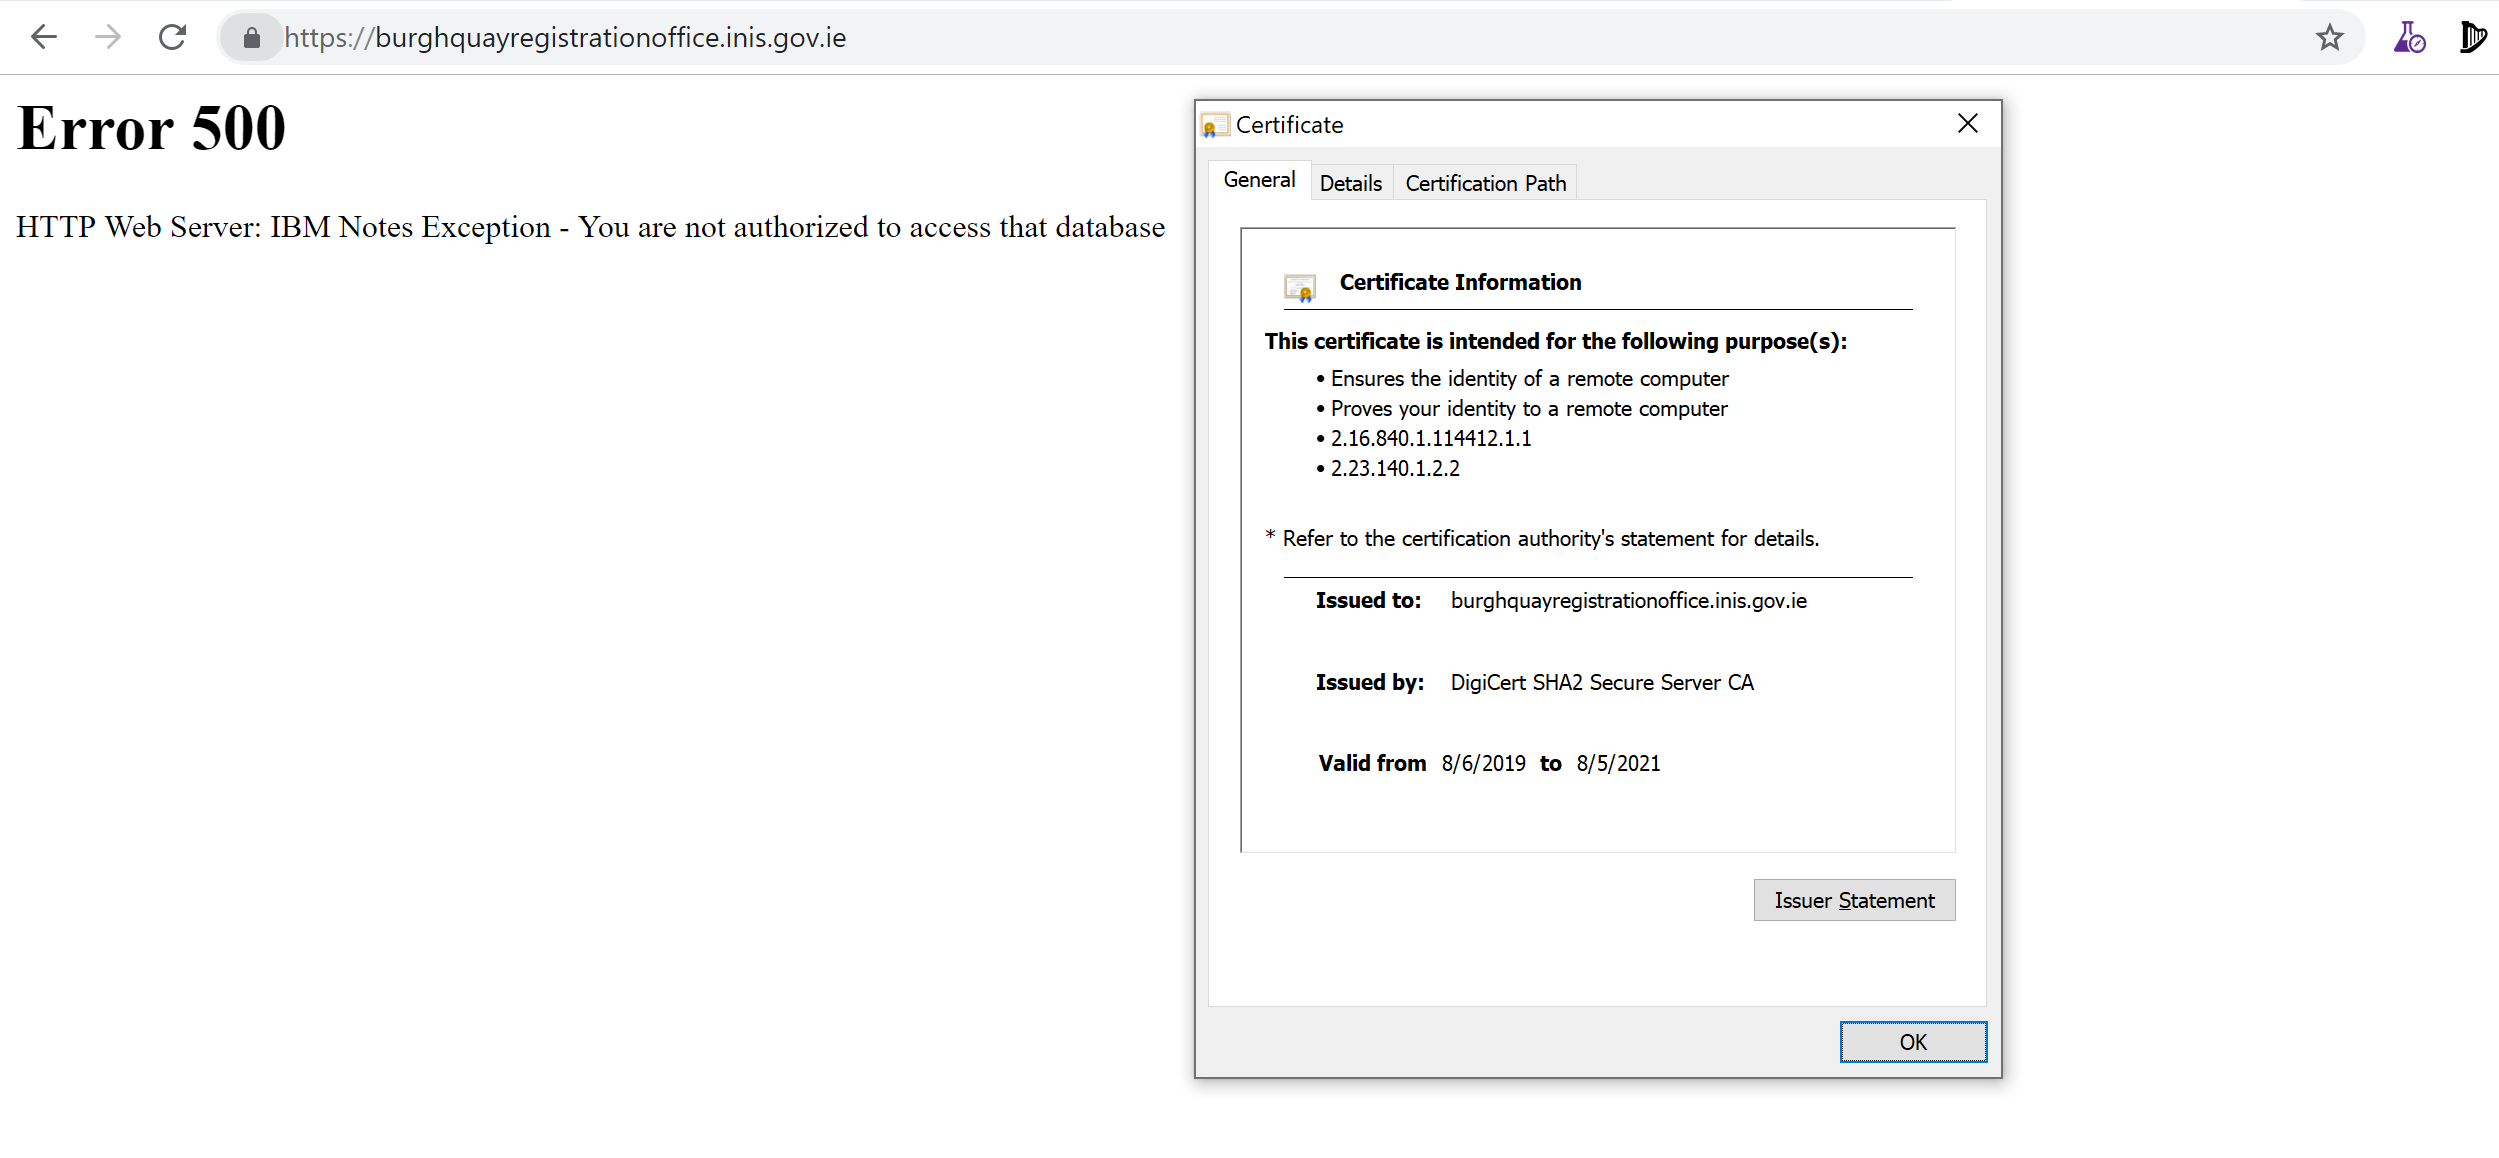Click the browser forward arrow
2499x1158 pixels.
[x=108, y=38]
